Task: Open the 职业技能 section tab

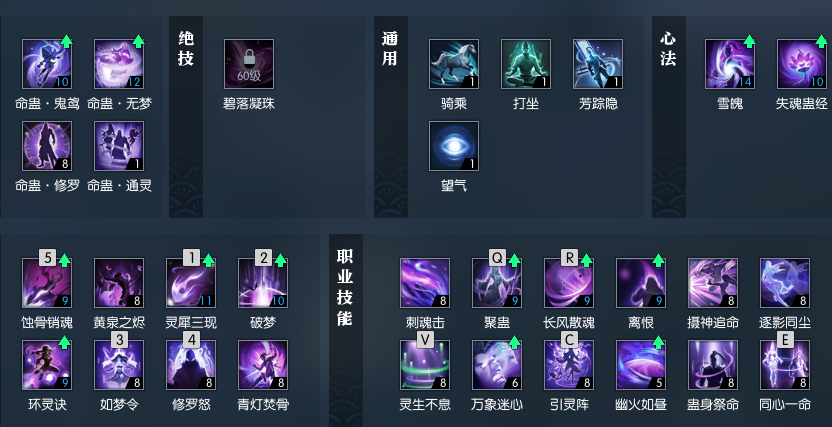Action: pyautogui.click(x=345, y=287)
